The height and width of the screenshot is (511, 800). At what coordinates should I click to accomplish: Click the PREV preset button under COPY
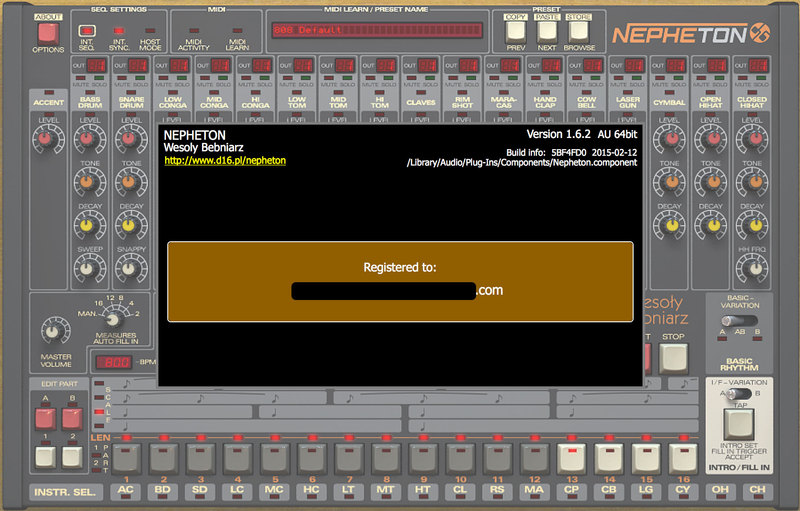click(515, 32)
